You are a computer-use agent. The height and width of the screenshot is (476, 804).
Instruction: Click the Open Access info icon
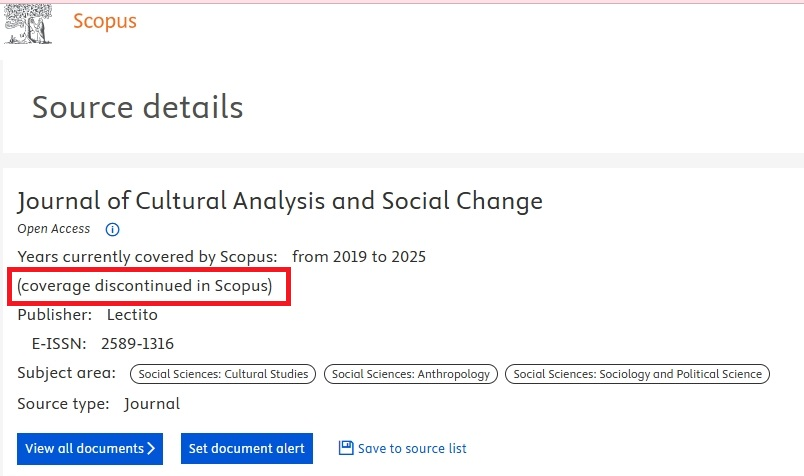pos(112,229)
